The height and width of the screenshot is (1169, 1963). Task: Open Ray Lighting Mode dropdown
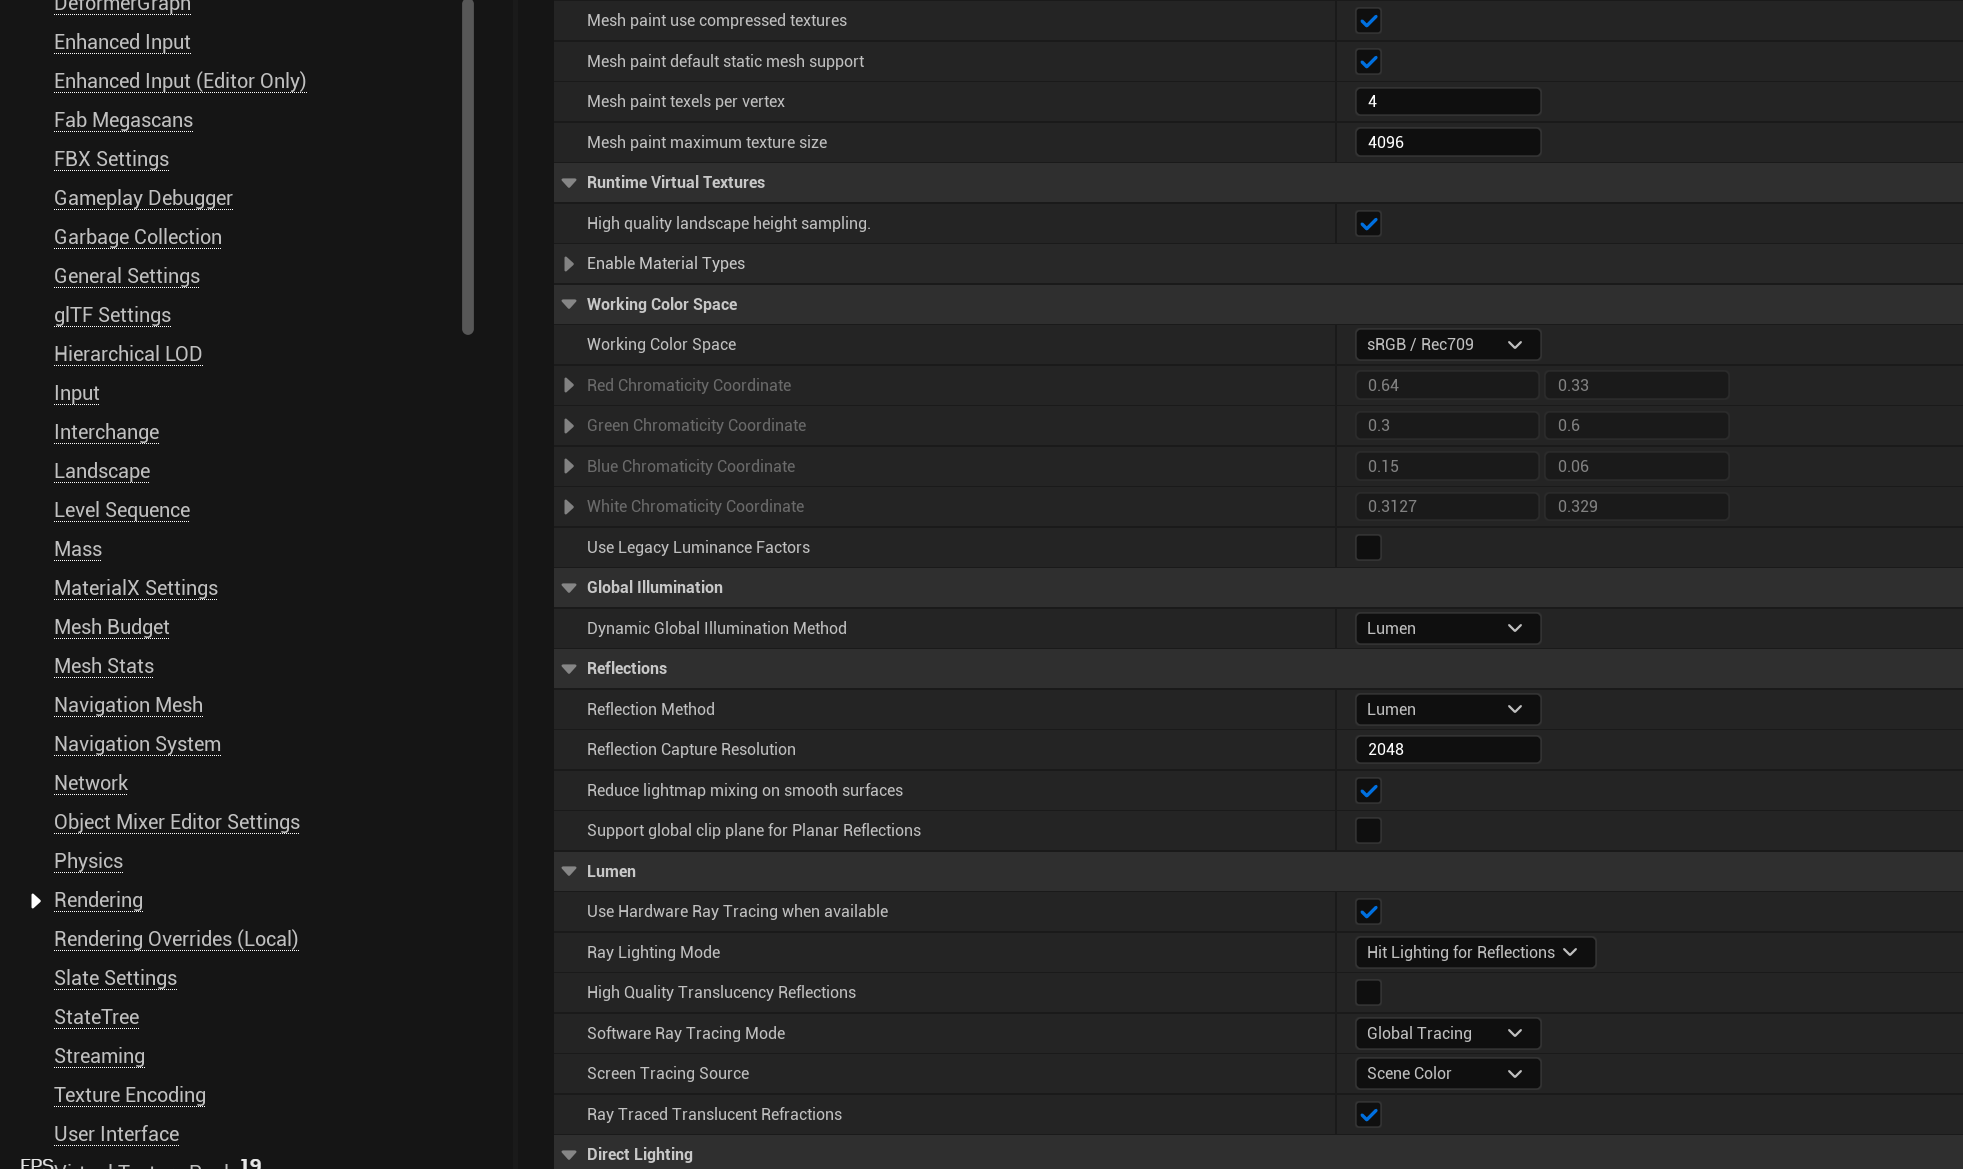pos(1474,953)
